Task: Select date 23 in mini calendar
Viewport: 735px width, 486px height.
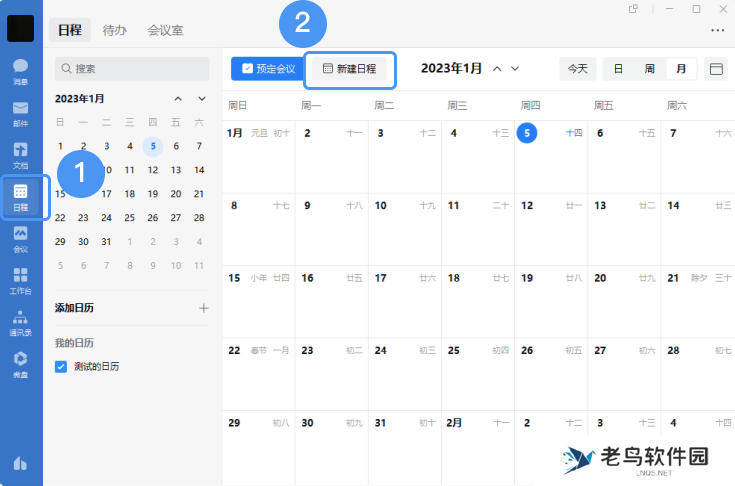Action: [x=83, y=218]
